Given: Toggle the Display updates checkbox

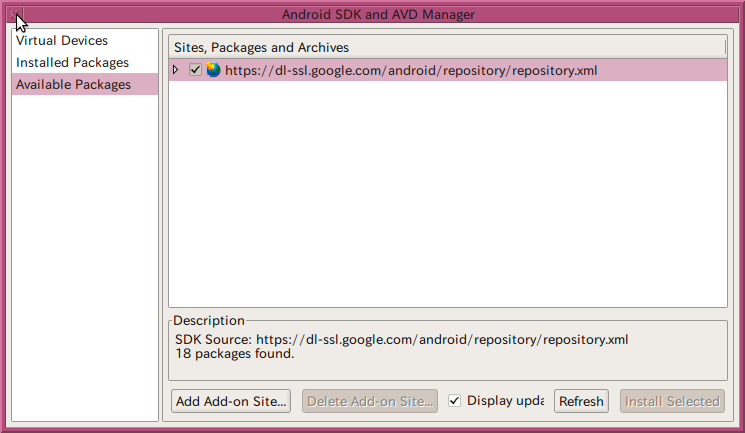Looking at the screenshot, I should 454,401.
